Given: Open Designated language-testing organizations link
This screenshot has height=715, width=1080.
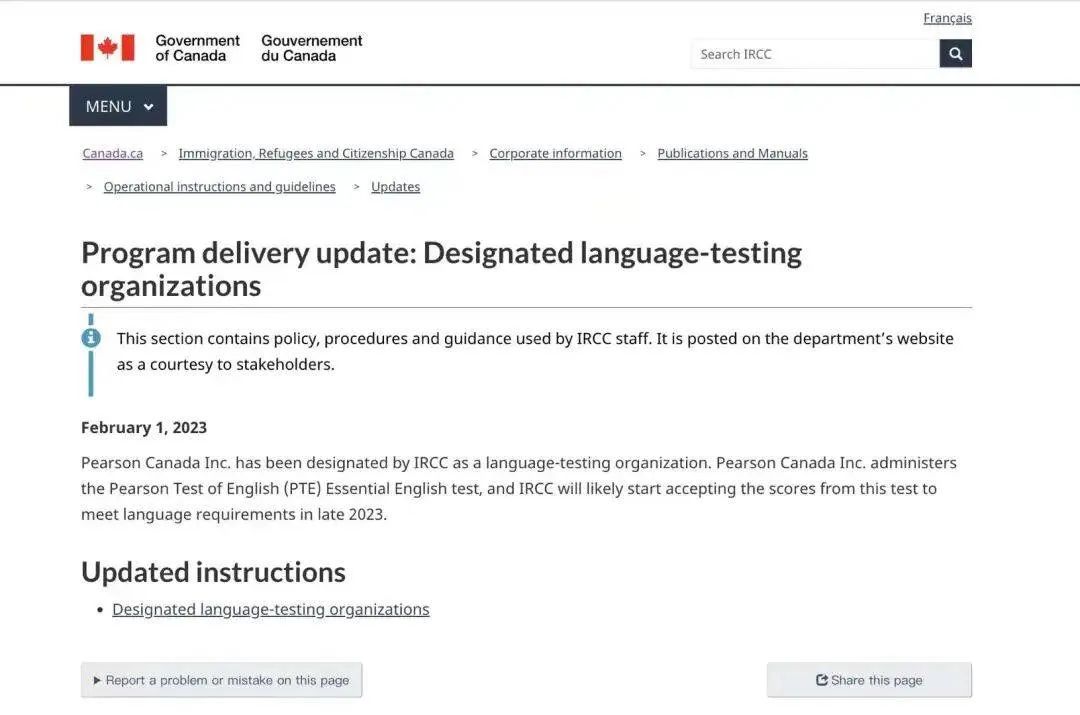Looking at the screenshot, I should coord(271,610).
